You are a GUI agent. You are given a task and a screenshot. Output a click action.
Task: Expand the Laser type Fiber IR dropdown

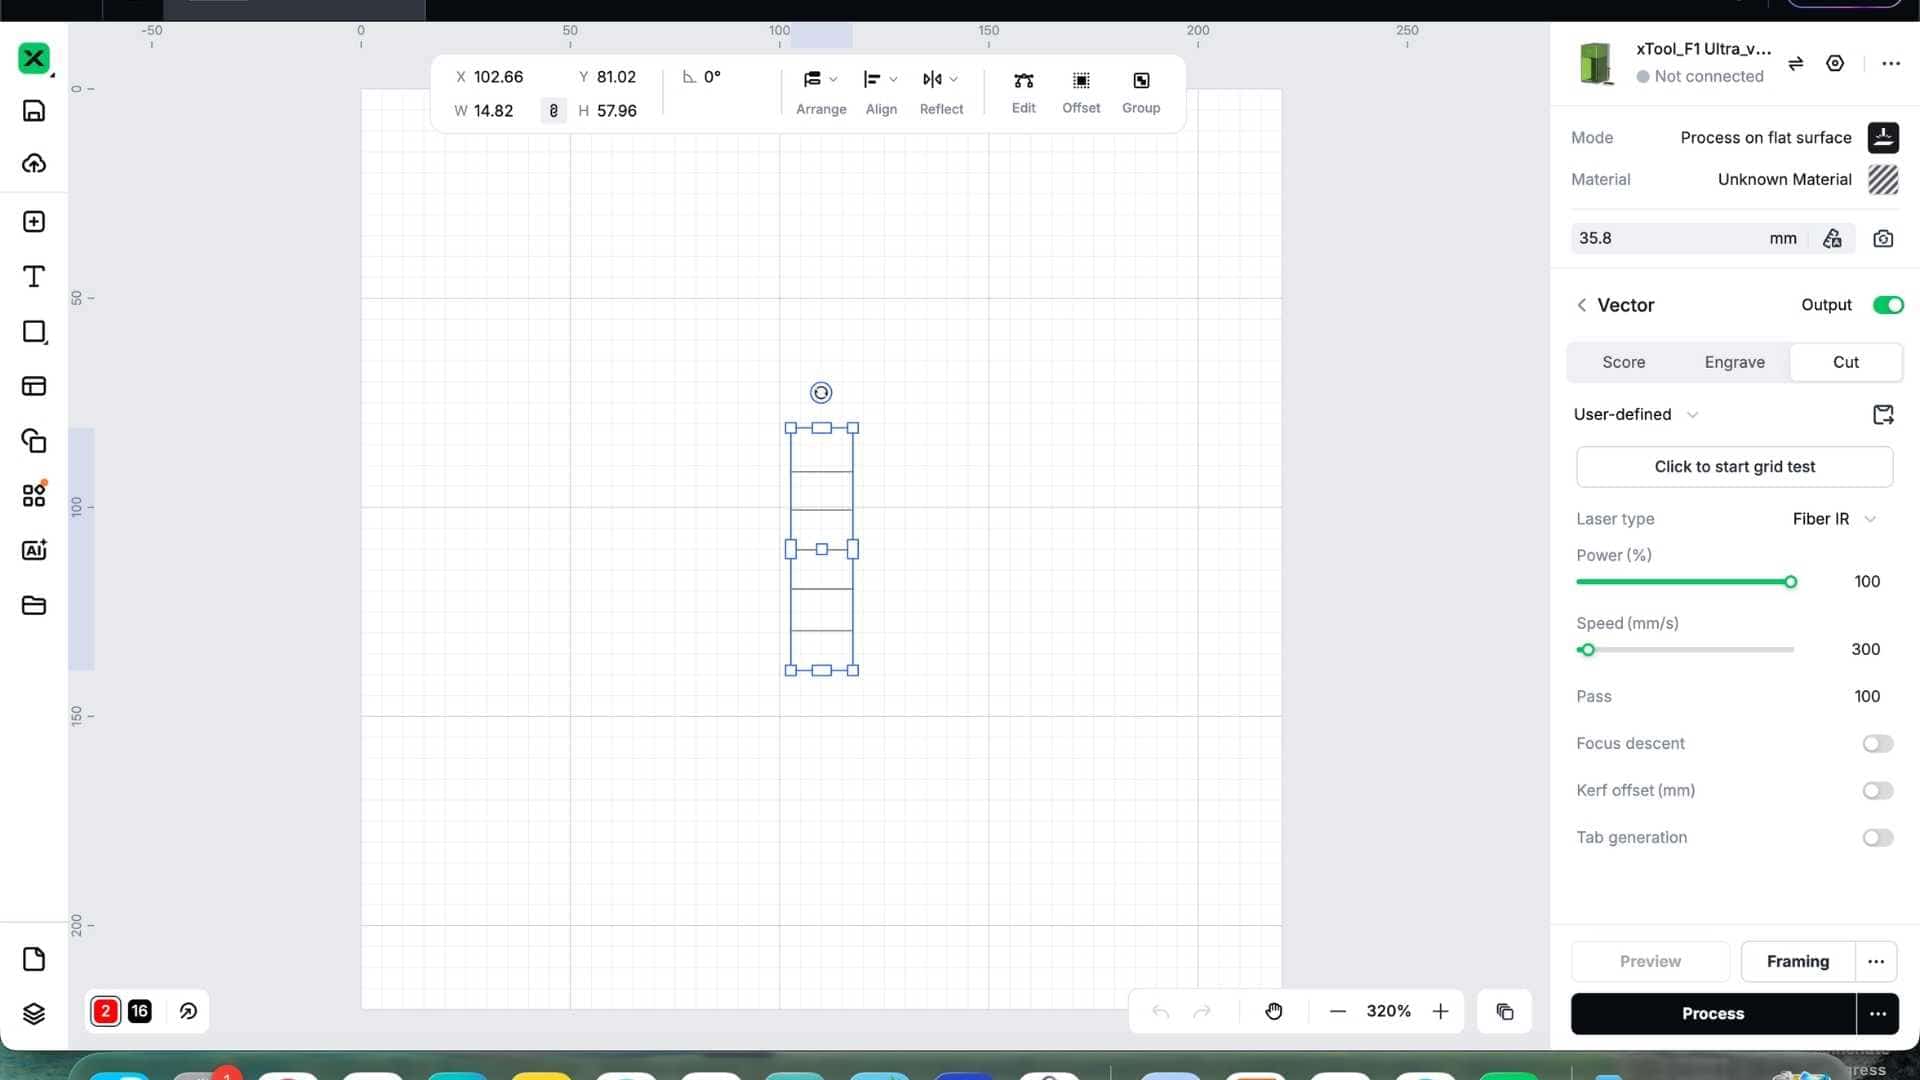[x=1834, y=519]
